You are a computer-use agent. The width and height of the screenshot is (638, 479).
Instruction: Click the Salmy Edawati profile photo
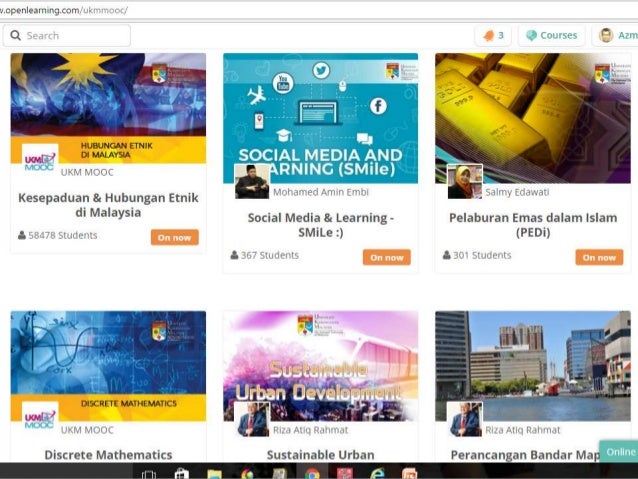(465, 182)
